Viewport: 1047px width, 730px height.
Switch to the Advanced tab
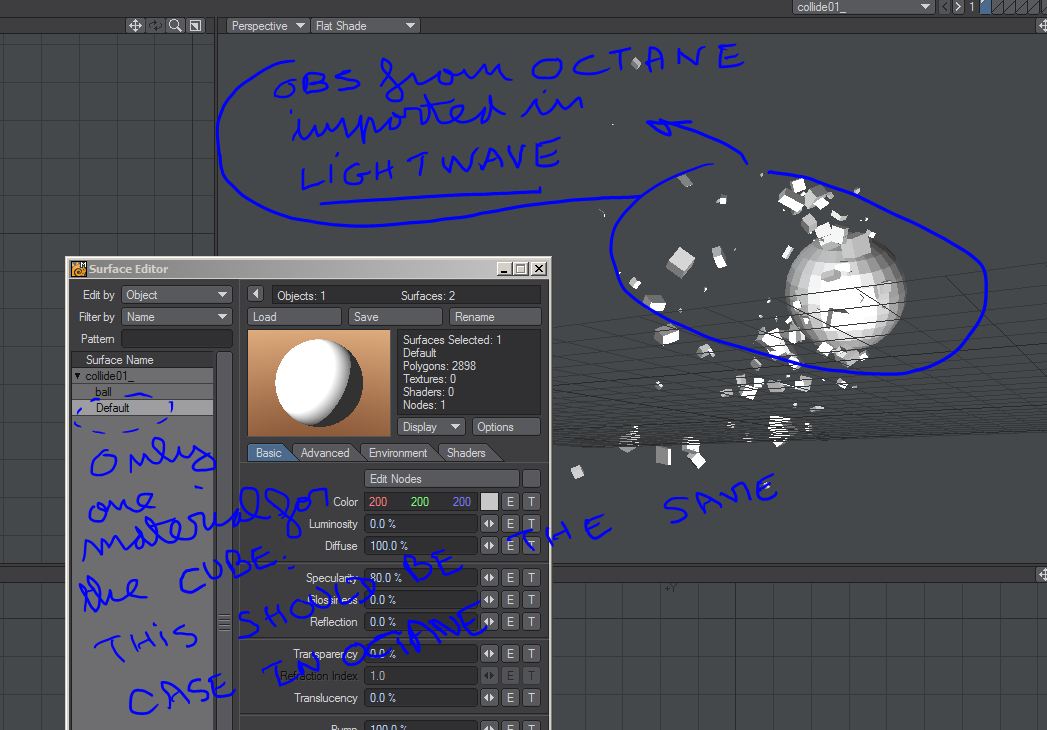325,453
